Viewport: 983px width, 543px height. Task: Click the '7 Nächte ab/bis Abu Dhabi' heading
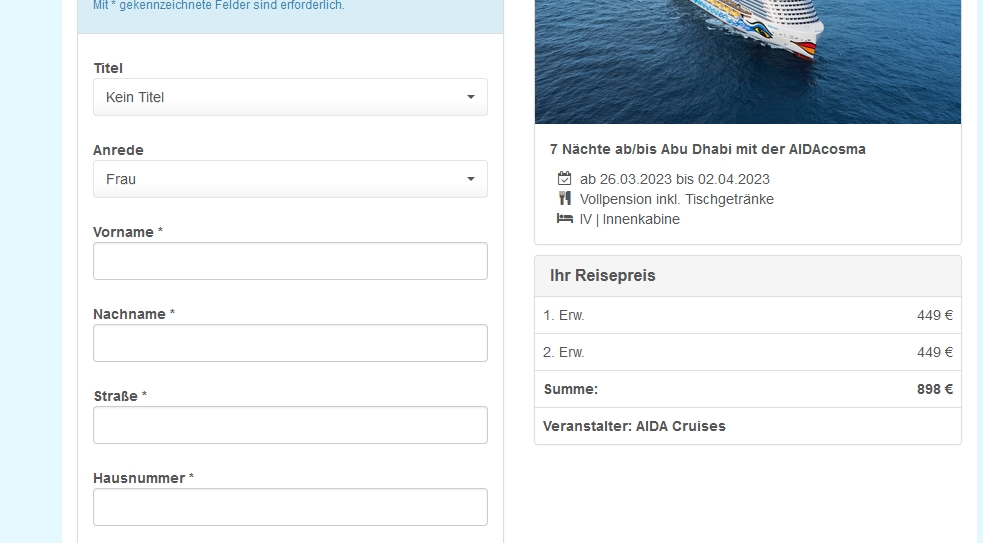707,149
